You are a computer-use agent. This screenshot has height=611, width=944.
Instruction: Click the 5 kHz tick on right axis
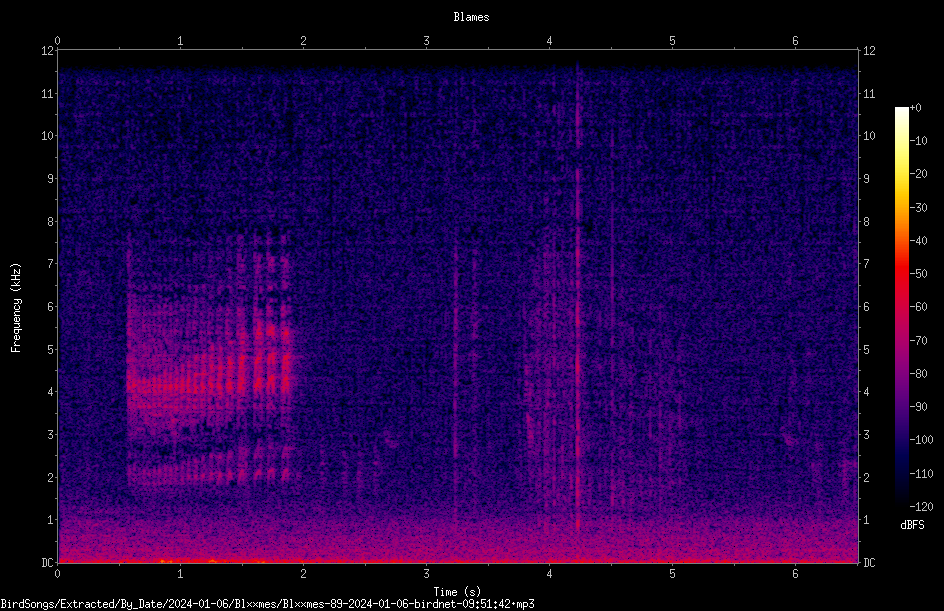click(866, 349)
